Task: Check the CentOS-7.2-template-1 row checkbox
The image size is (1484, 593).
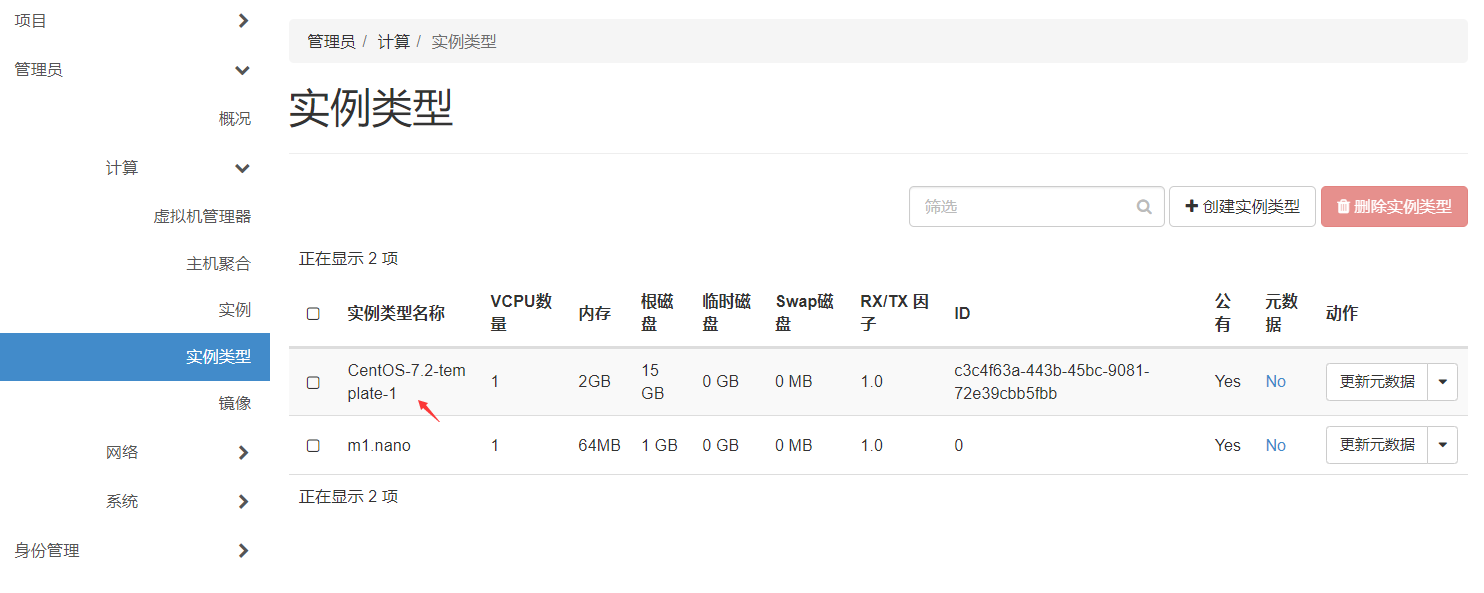Action: coord(313,382)
